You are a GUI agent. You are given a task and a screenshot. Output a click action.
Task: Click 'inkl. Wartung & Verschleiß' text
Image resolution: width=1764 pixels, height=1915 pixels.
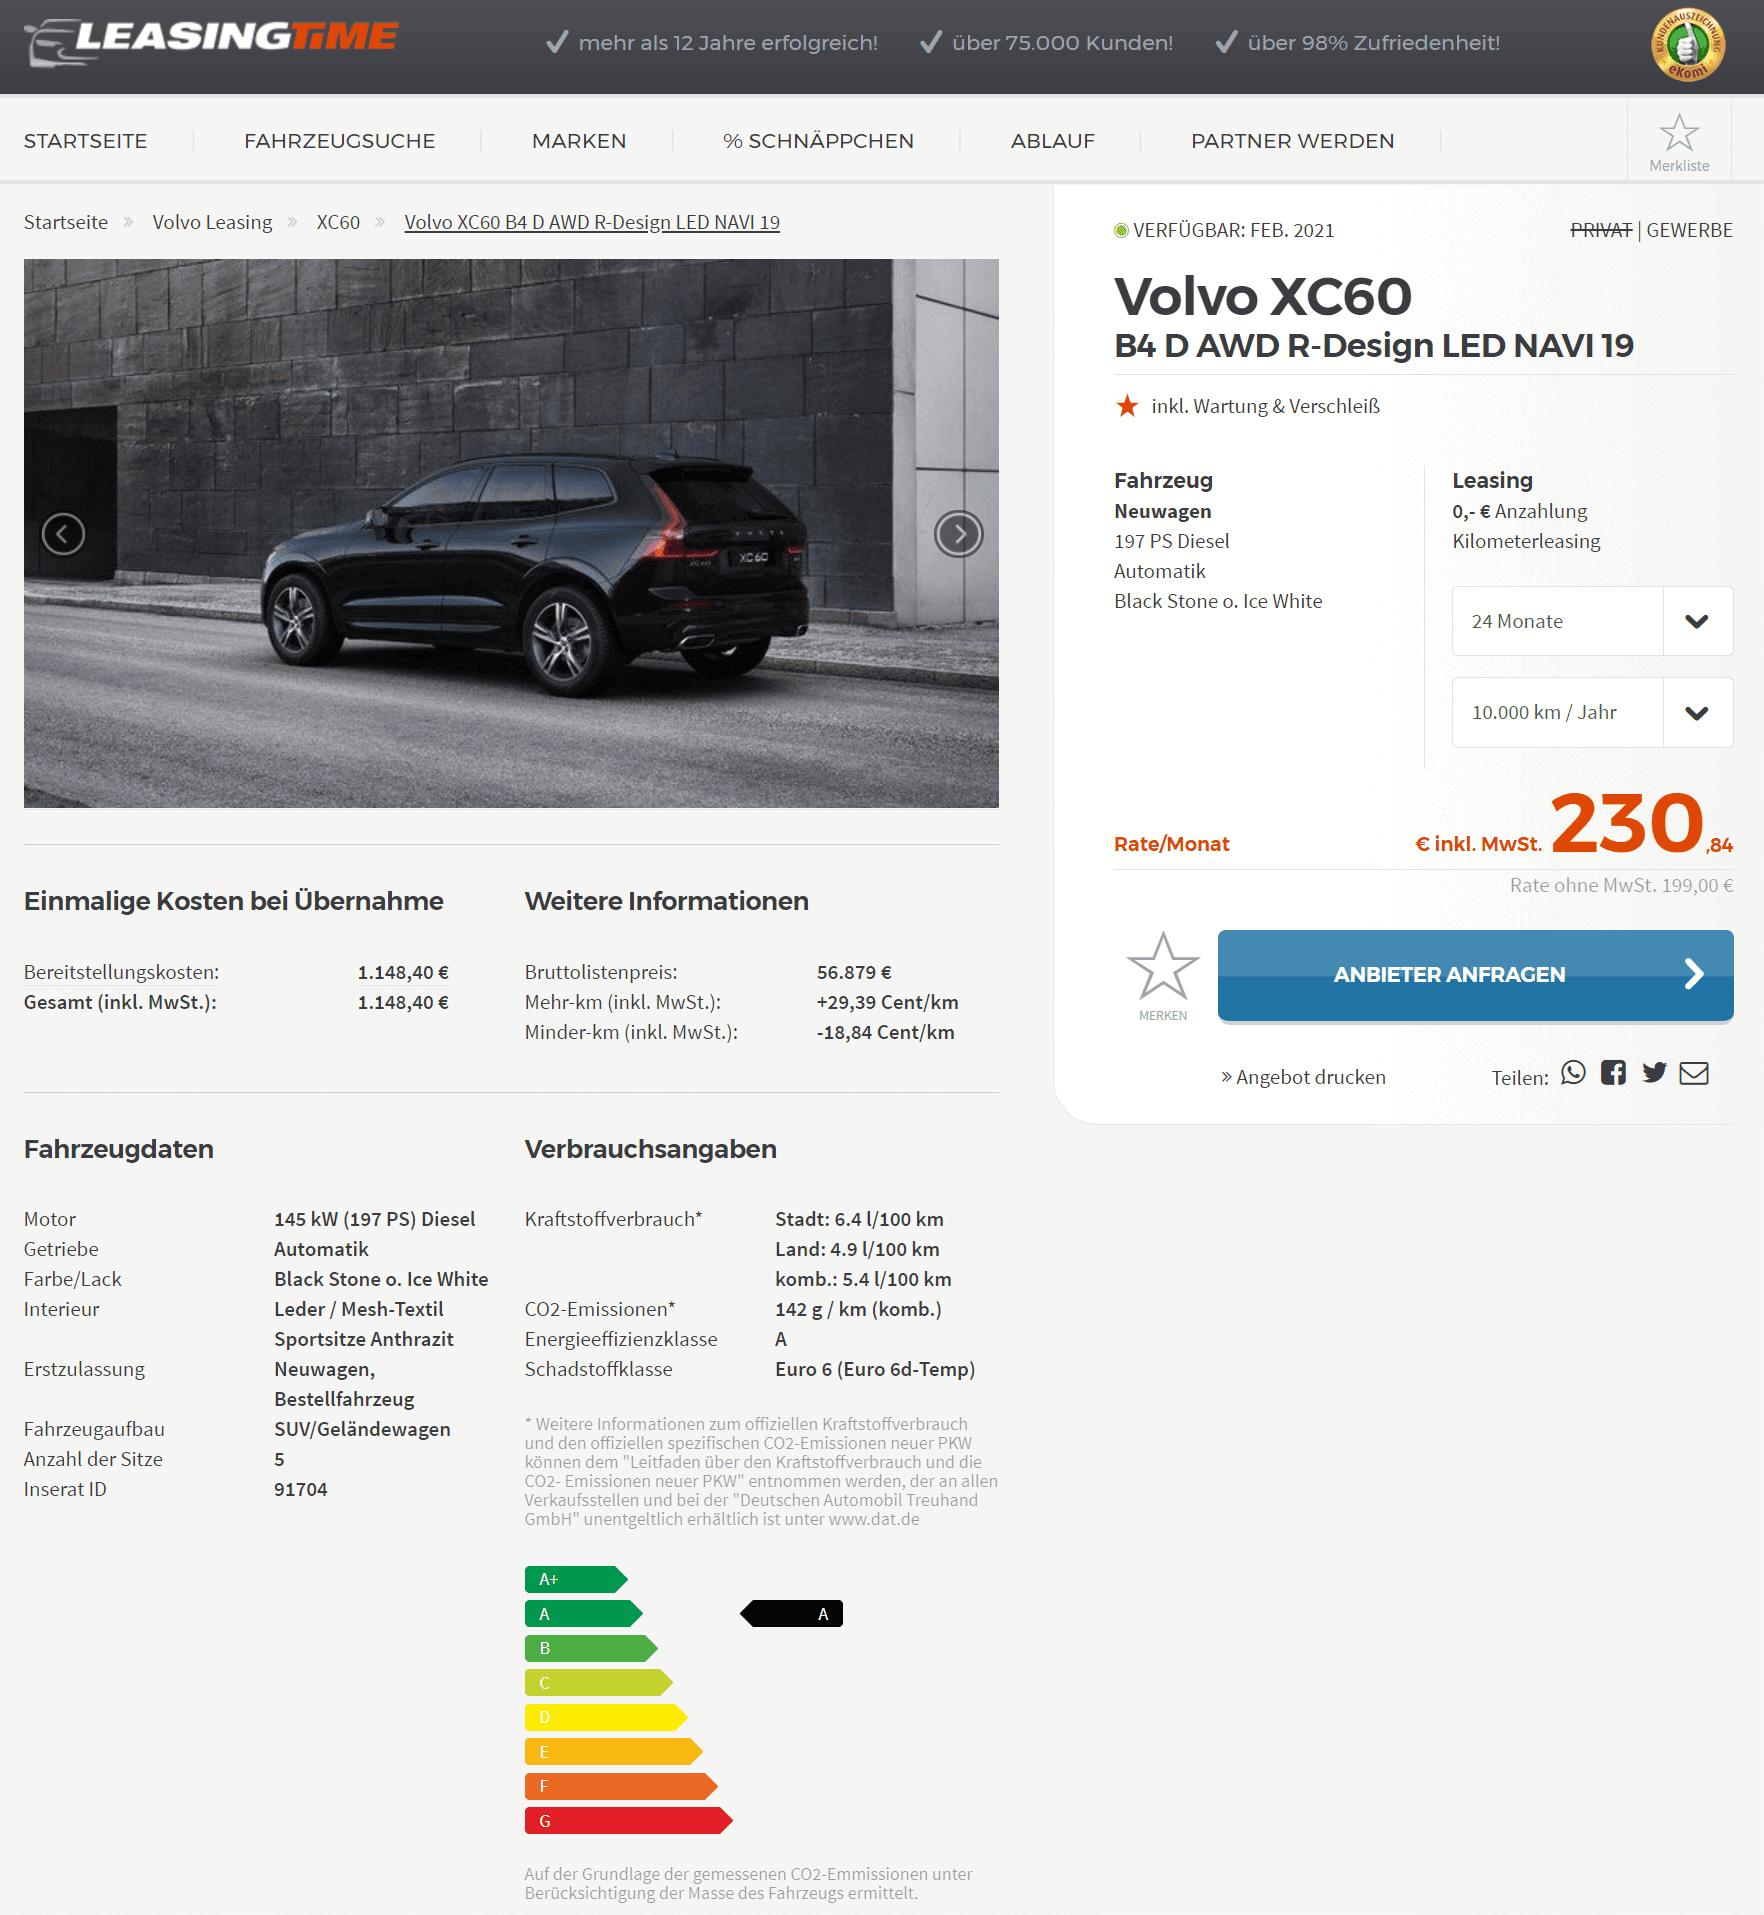pyautogui.click(x=1265, y=406)
